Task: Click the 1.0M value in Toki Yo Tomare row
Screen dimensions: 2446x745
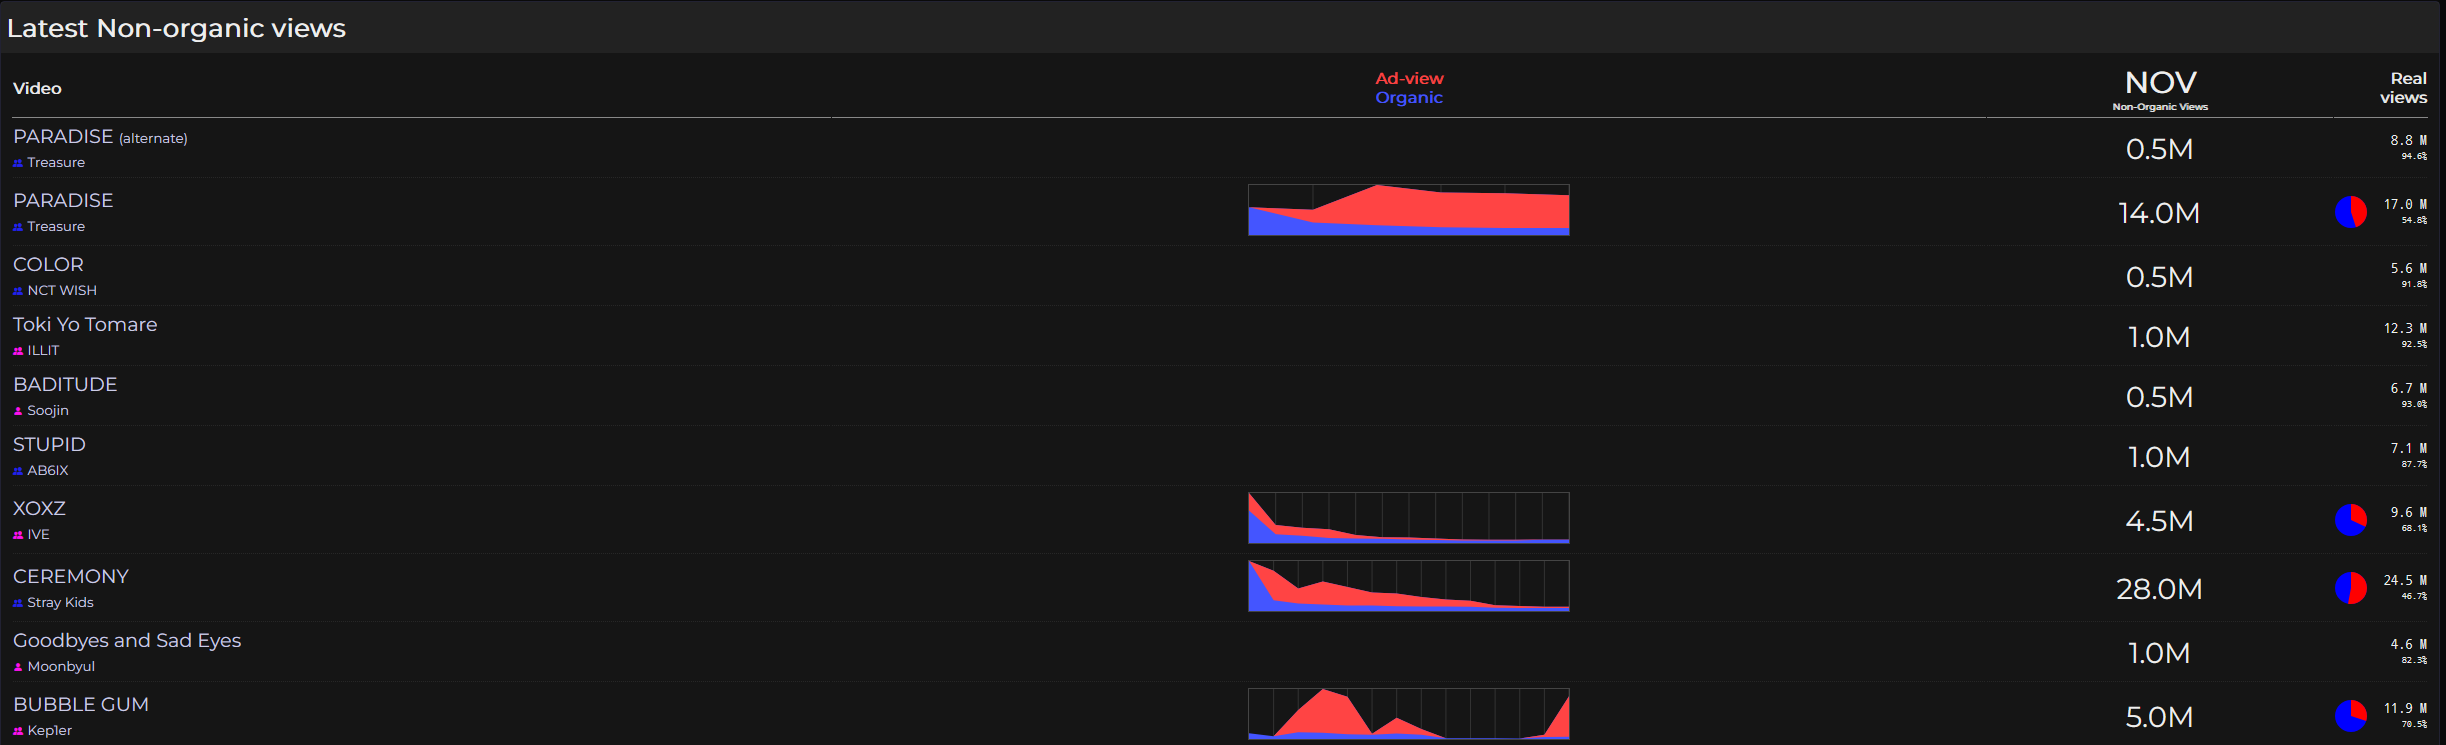Action: point(2159,337)
